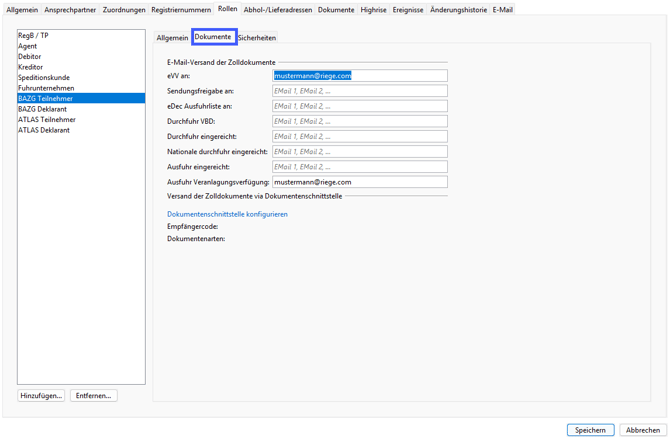
Task: Select the Sicherheiten sub-tab
Action: tap(257, 38)
